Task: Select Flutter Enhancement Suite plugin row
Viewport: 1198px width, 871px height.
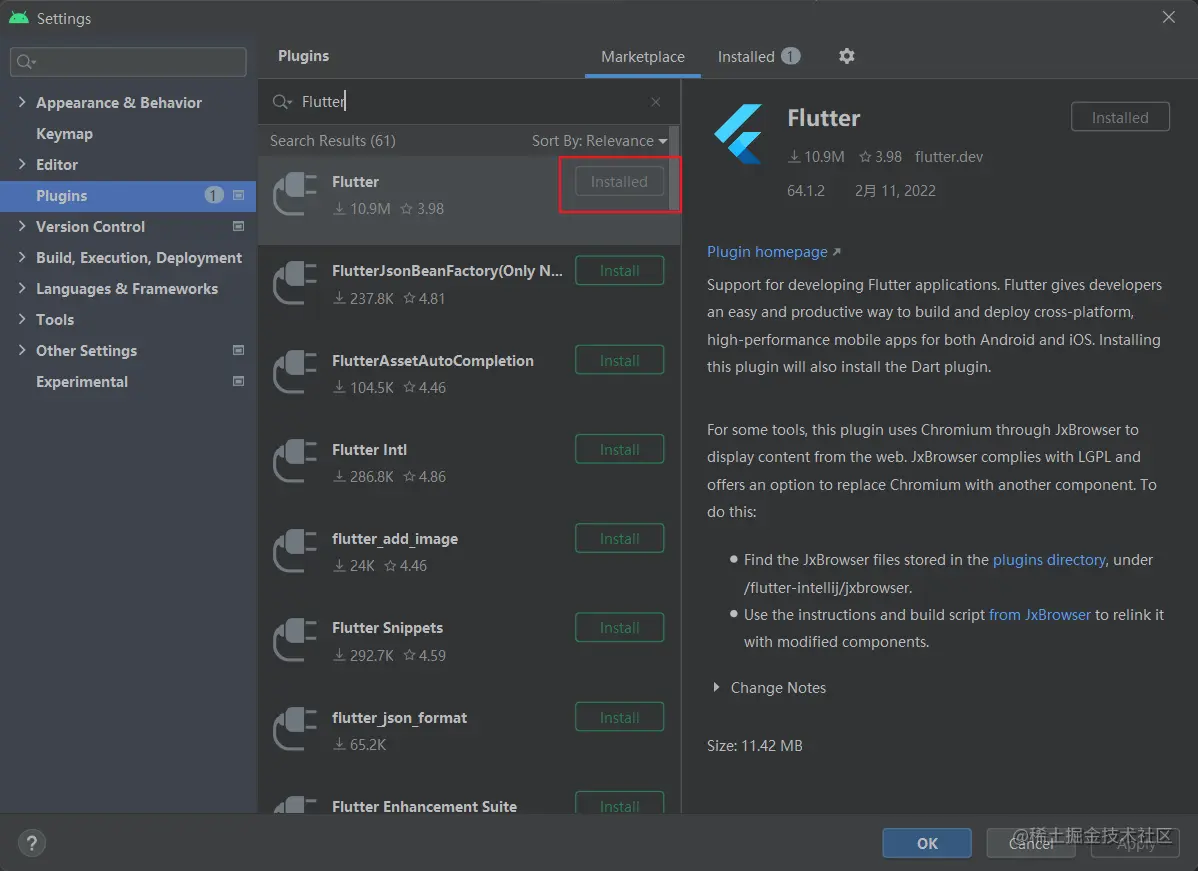Action: point(469,802)
